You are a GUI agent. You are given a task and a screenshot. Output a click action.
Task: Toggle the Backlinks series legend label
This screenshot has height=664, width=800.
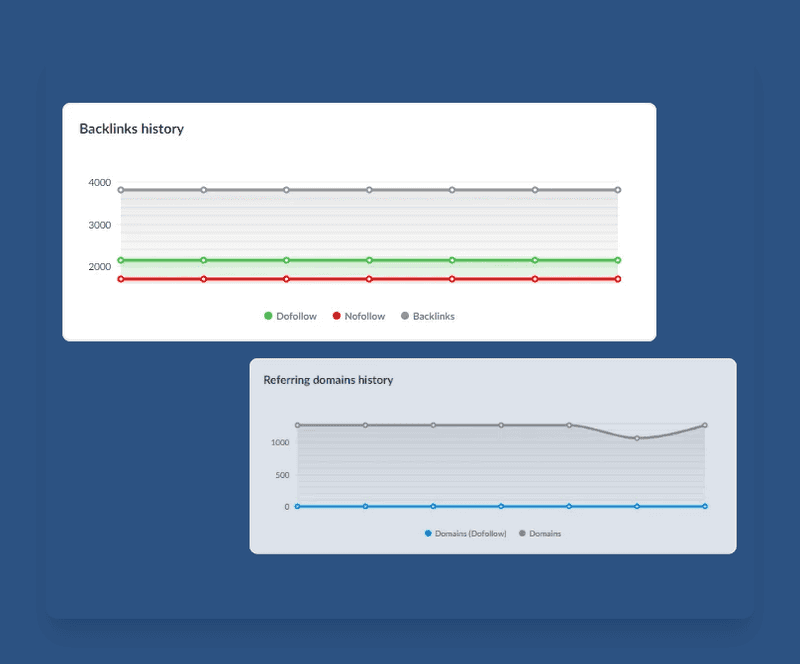(x=434, y=316)
